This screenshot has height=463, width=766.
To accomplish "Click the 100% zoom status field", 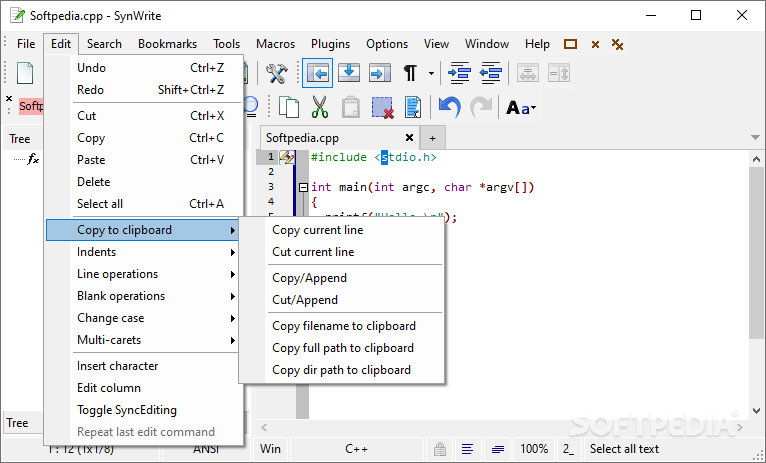I will tap(534, 449).
